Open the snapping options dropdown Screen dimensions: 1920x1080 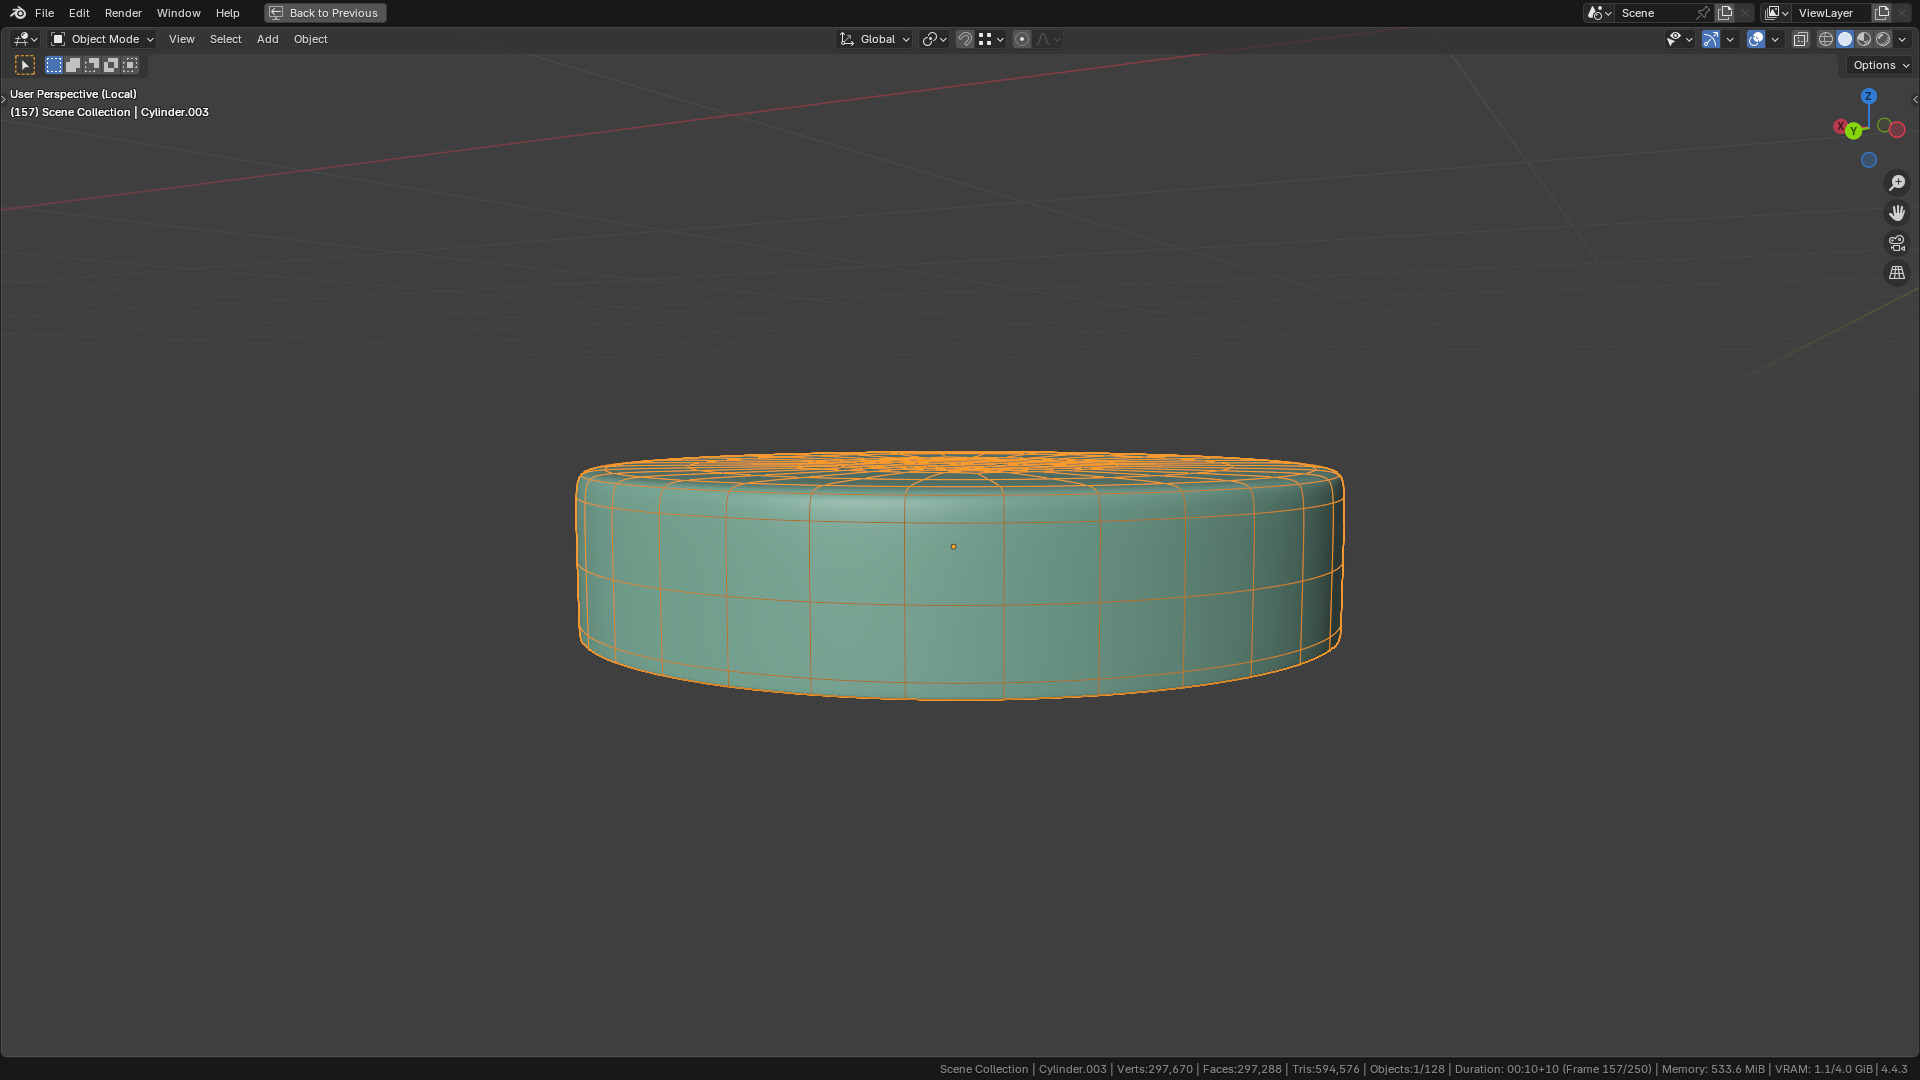pyautogui.click(x=991, y=39)
